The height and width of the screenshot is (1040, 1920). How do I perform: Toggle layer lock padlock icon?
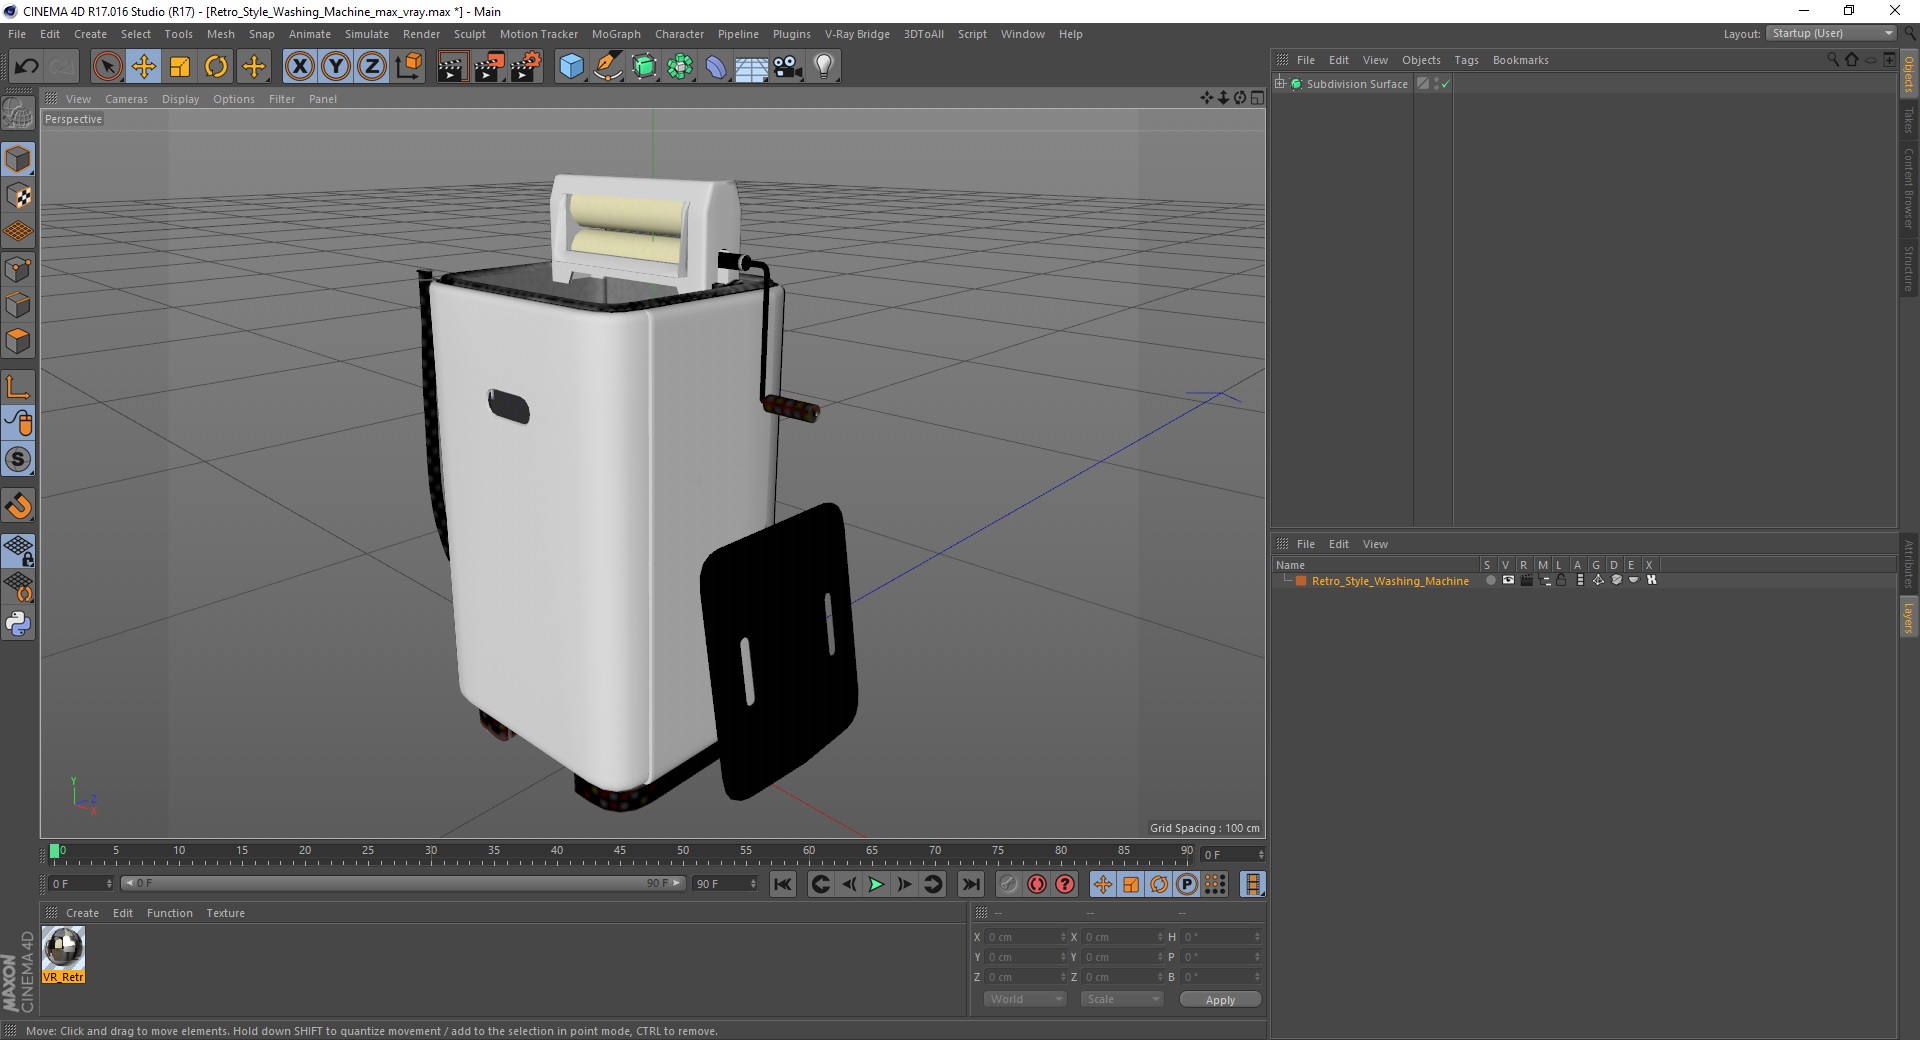pyautogui.click(x=1561, y=581)
